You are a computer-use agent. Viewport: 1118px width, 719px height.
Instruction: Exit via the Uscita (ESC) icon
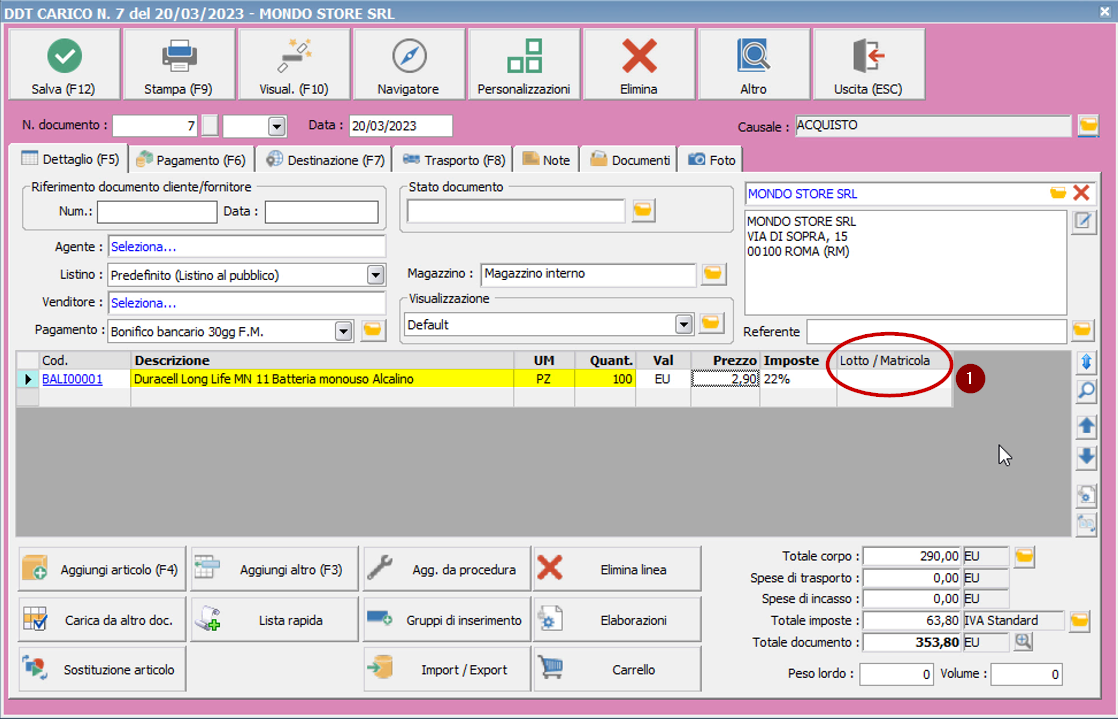click(x=868, y=62)
